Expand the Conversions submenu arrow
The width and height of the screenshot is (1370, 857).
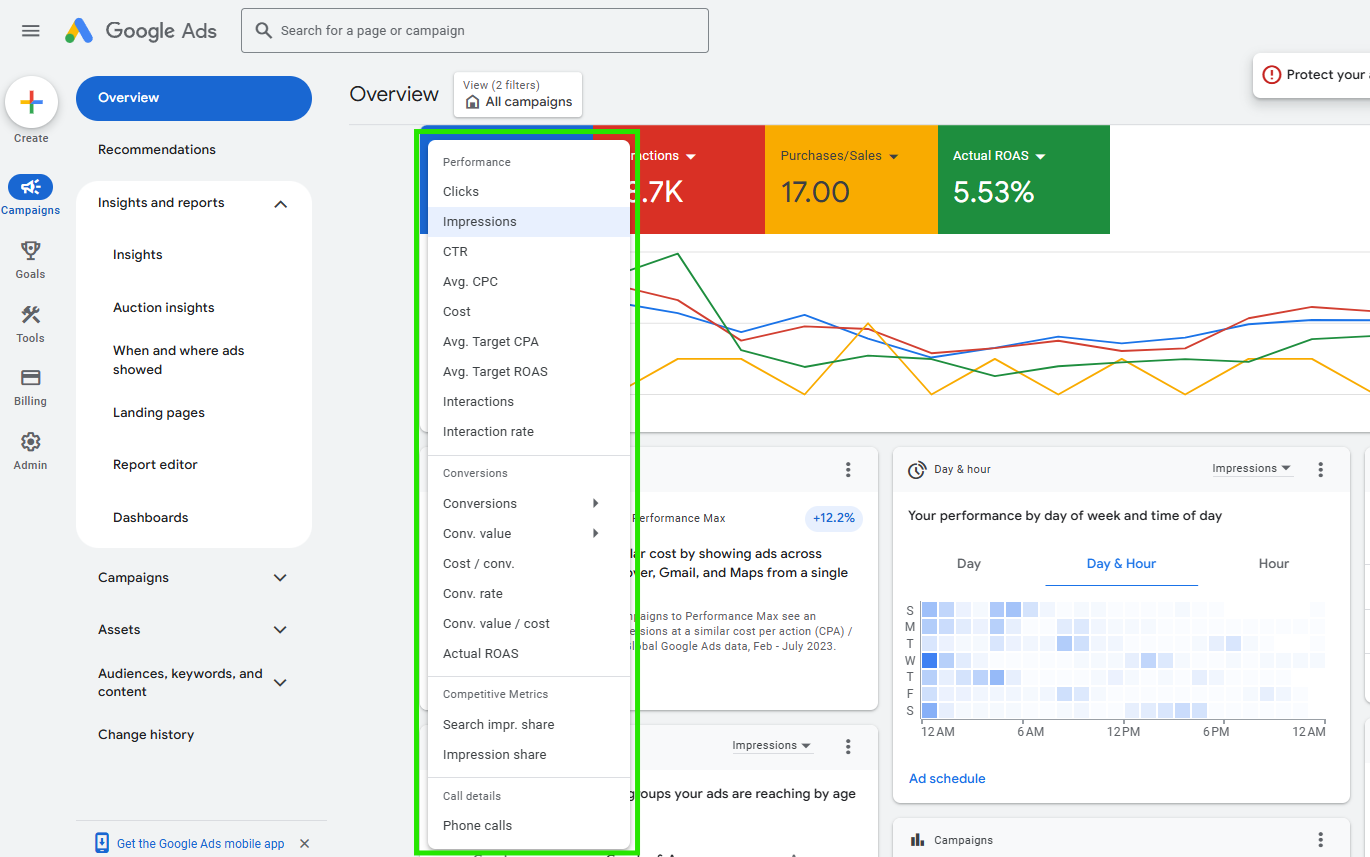(x=596, y=503)
